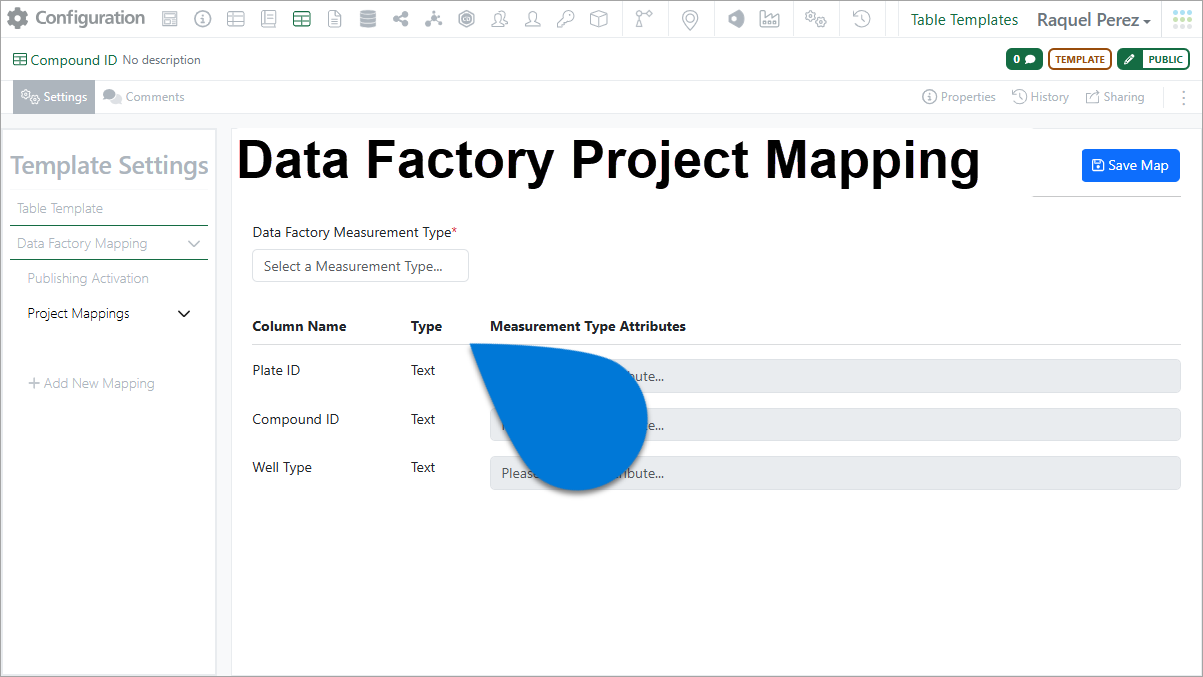The height and width of the screenshot is (677, 1203).
Task: Expand the Project Mappings chevron
Action: click(x=184, y=313)
